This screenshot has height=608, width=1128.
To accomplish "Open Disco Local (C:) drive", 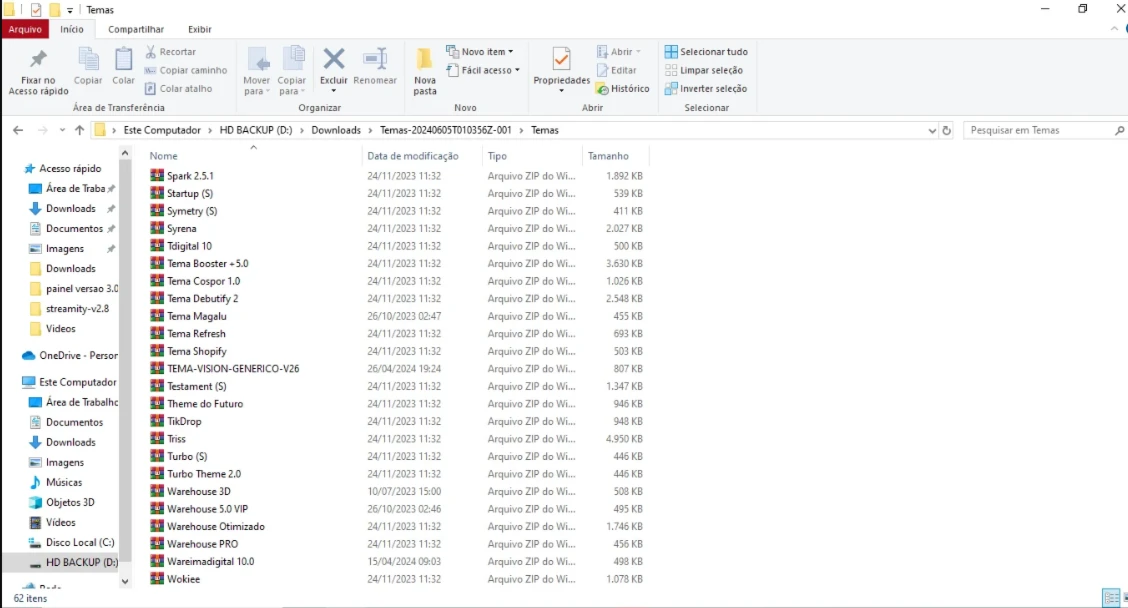I will coord(72,543).
